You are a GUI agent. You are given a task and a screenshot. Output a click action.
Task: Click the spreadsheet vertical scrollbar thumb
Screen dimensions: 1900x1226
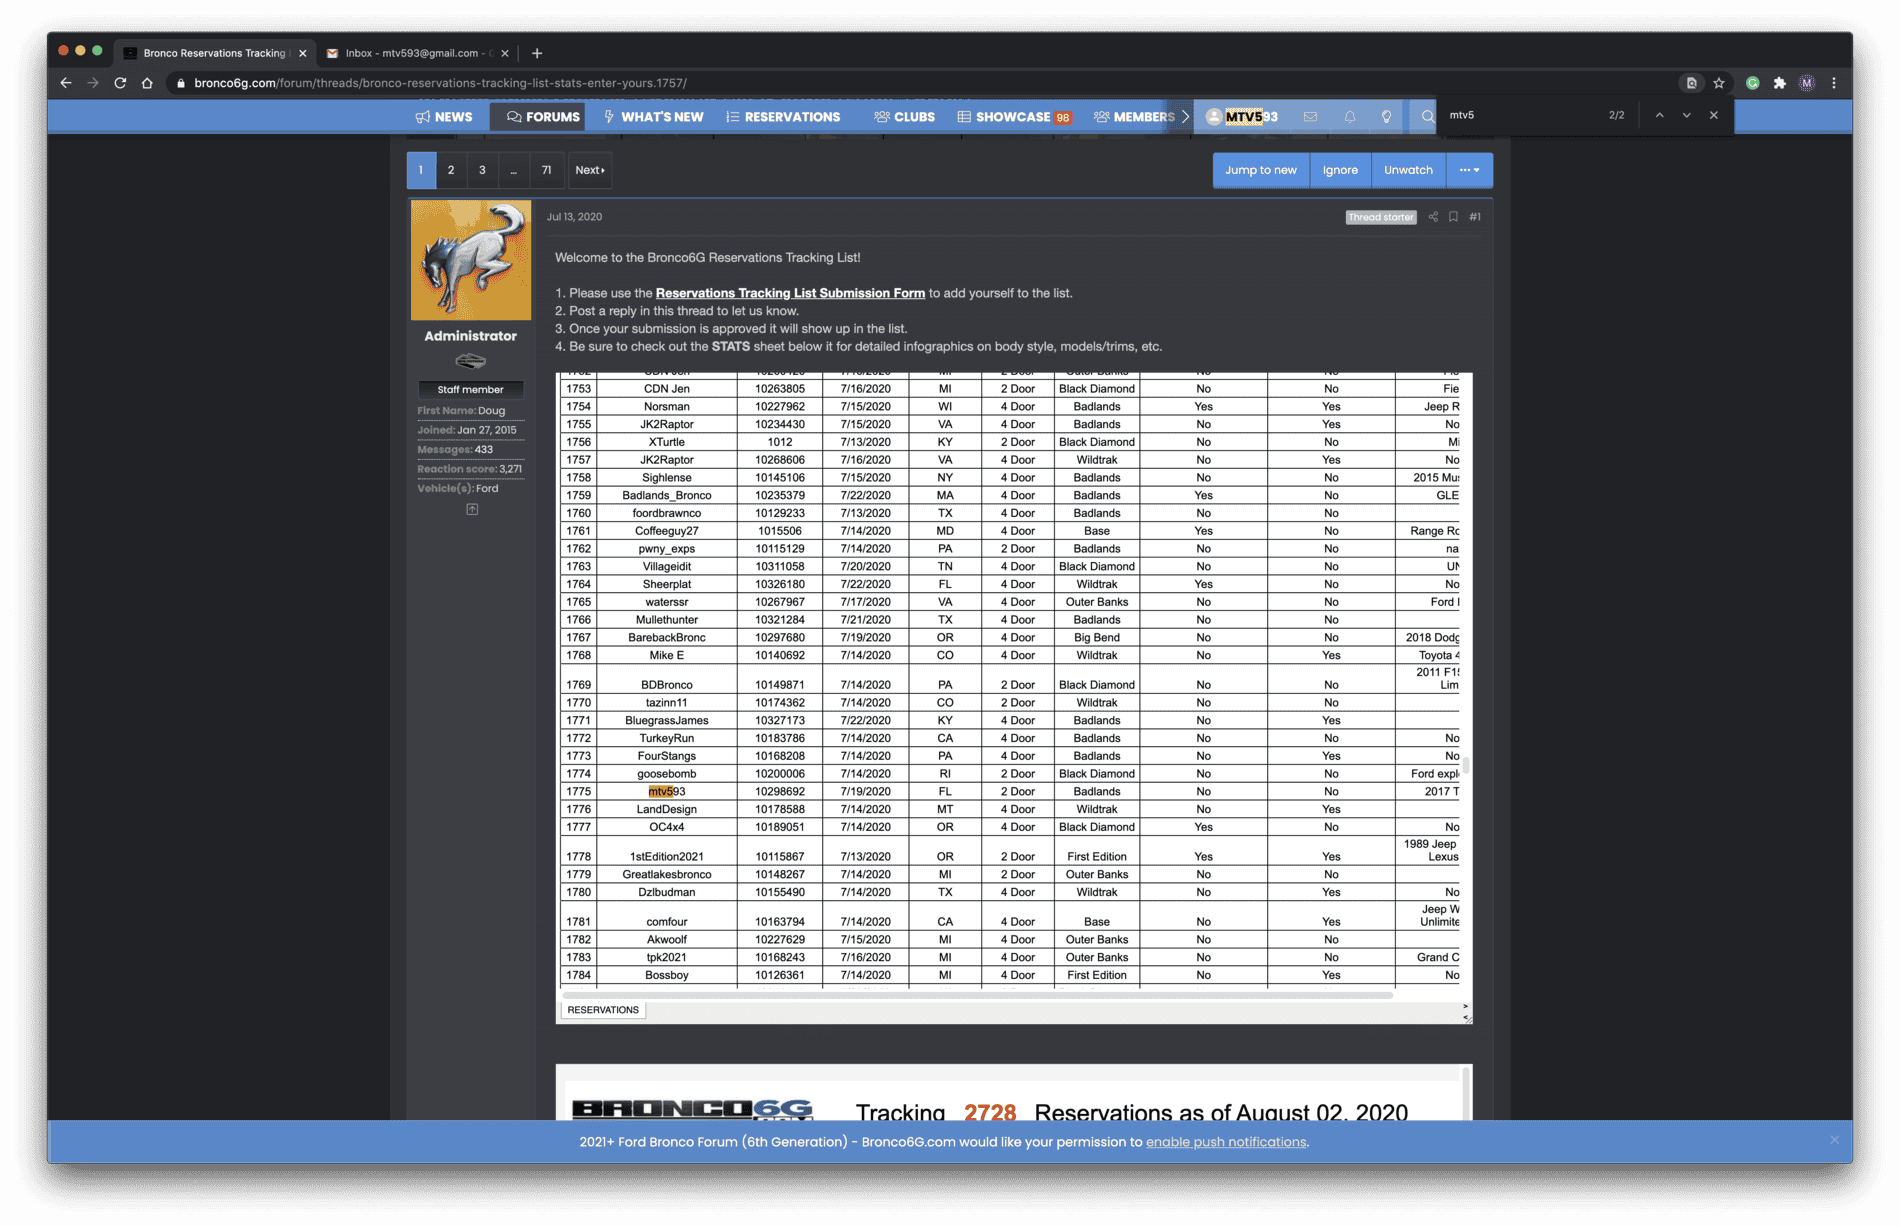(x=1466, y=766)
